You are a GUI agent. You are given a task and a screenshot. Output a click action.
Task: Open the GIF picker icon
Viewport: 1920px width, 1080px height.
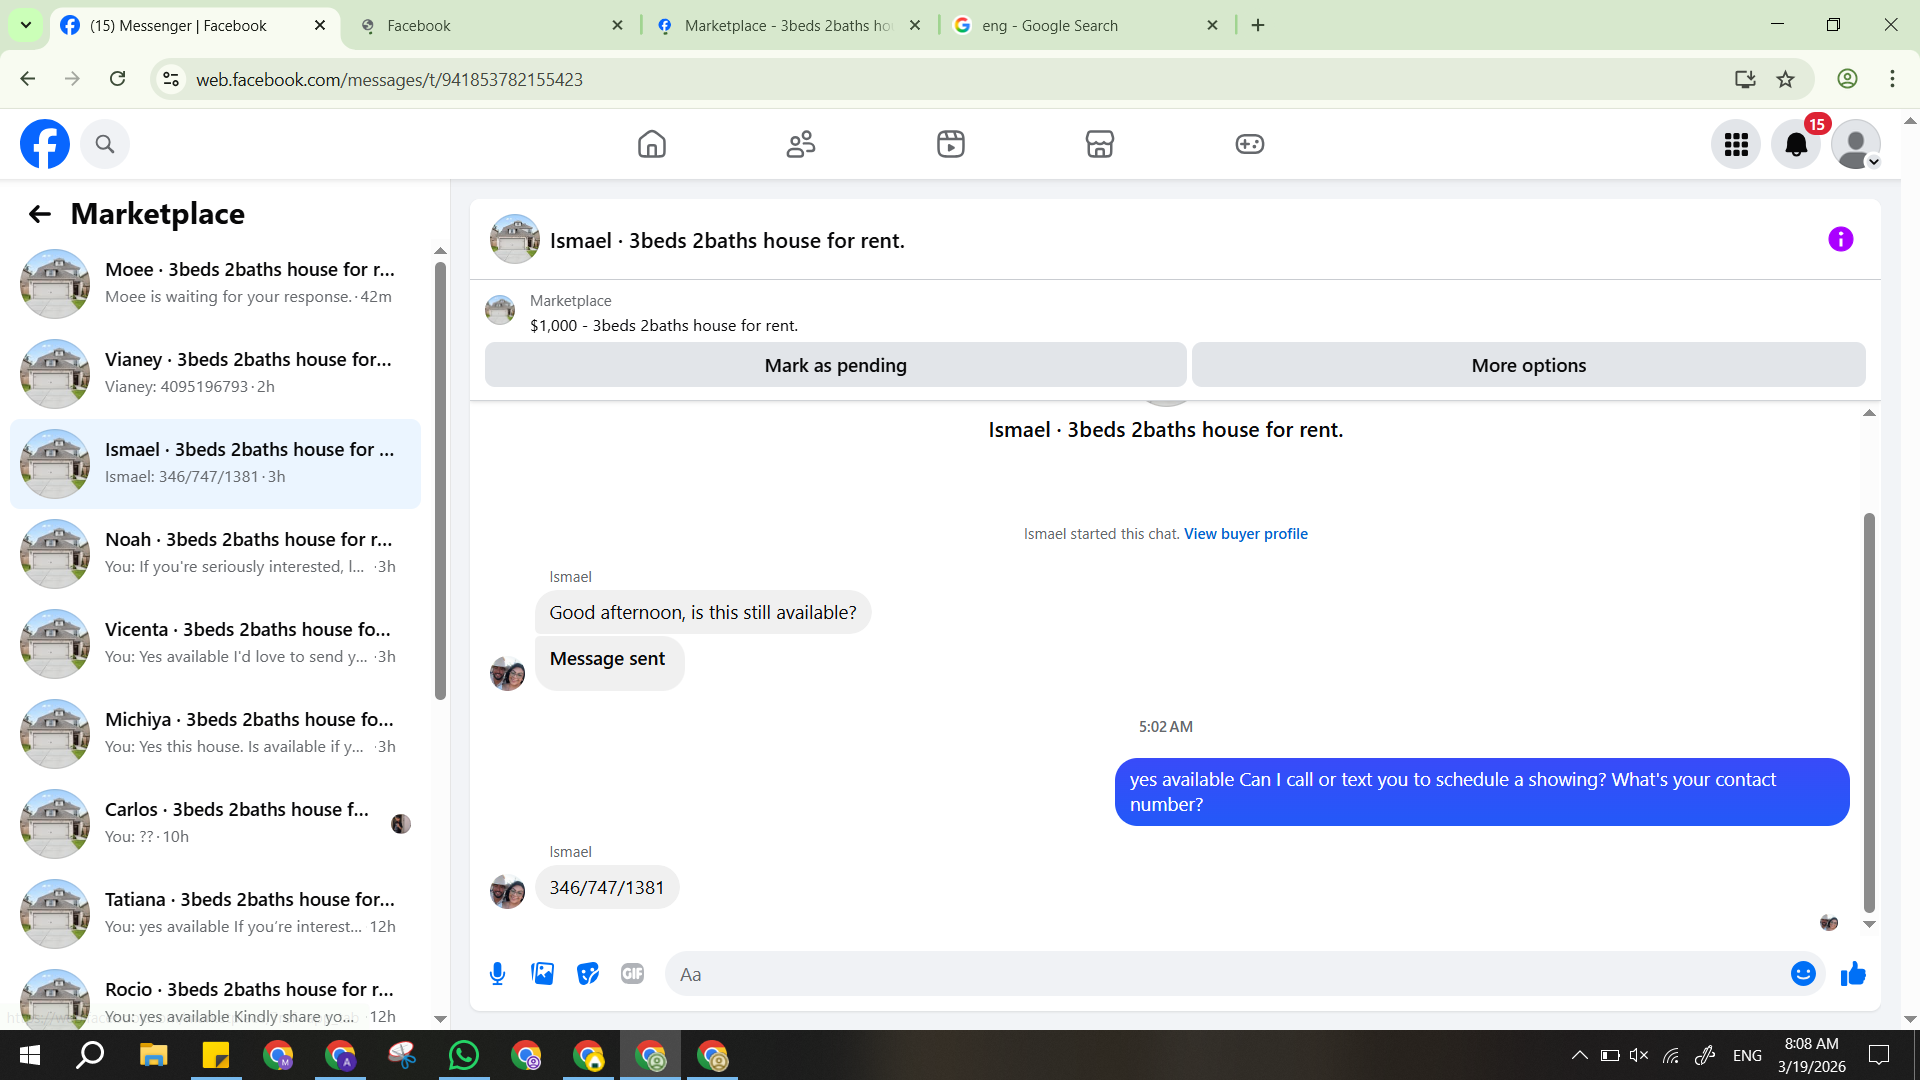(632, 974)
